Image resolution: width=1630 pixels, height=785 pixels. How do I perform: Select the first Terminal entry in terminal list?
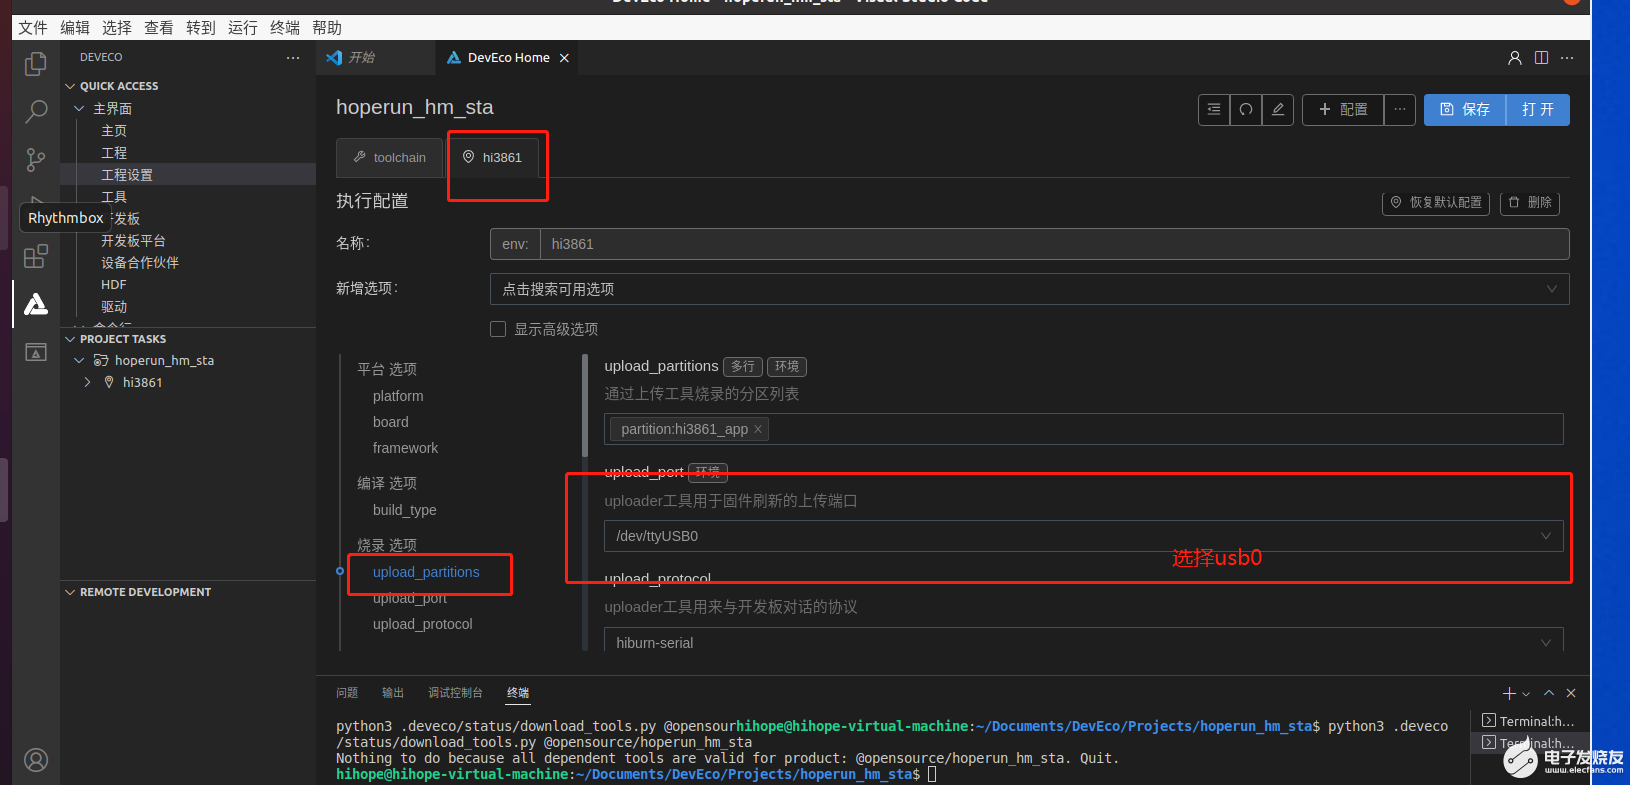tap(1528, 721)
